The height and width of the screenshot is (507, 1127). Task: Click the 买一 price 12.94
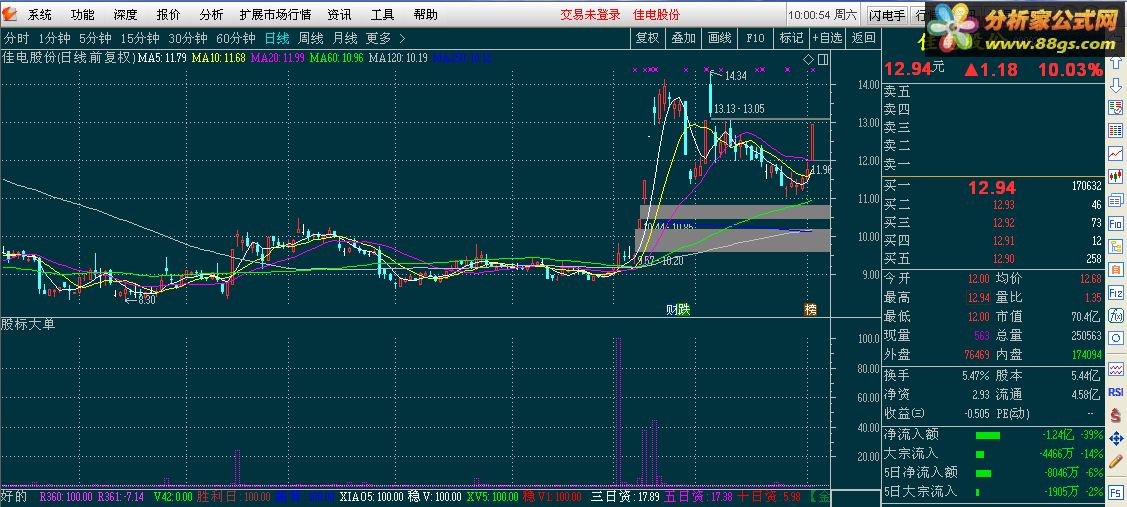point(991,188)
